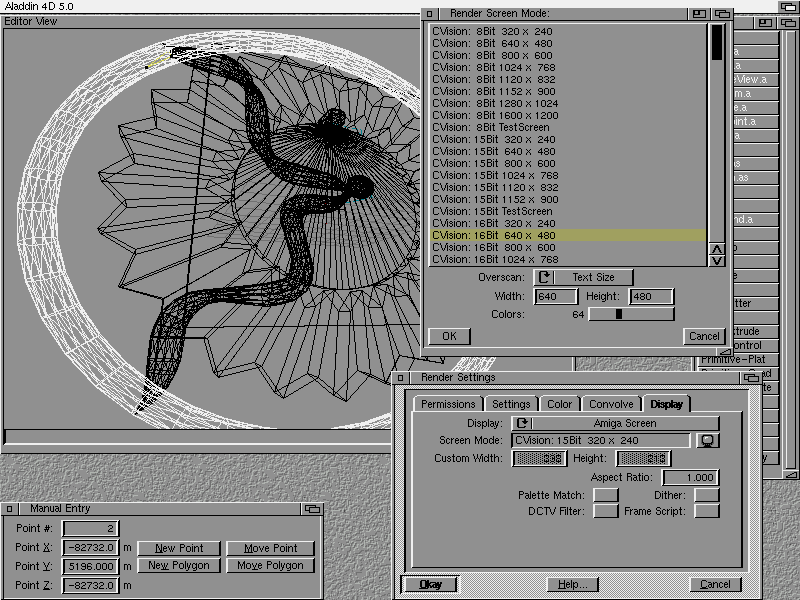Click the Overscan cycle arrow icon
Viewport: 800px width, 600px height.
(544, 277)
